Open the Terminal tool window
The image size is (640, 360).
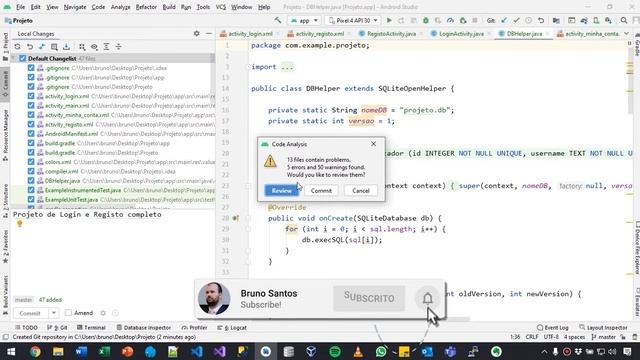[91, 327]
